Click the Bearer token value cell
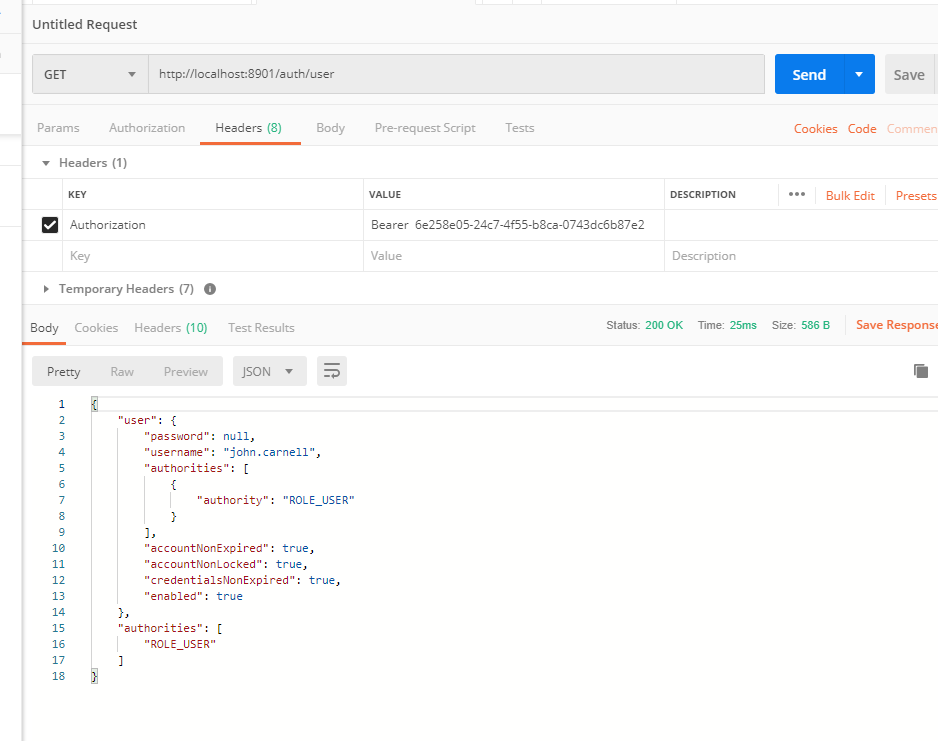 click(x=514, y=225)
